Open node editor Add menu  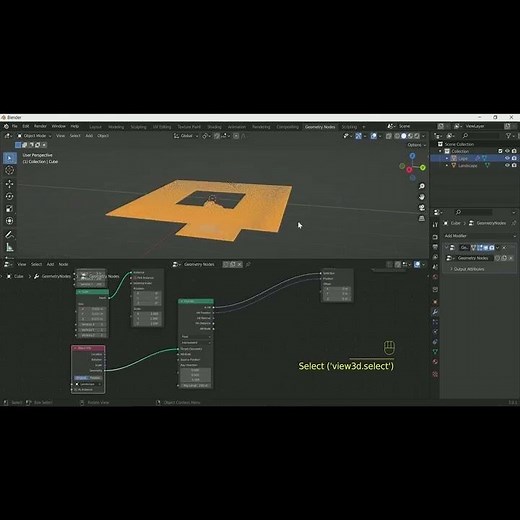(50, 264)
